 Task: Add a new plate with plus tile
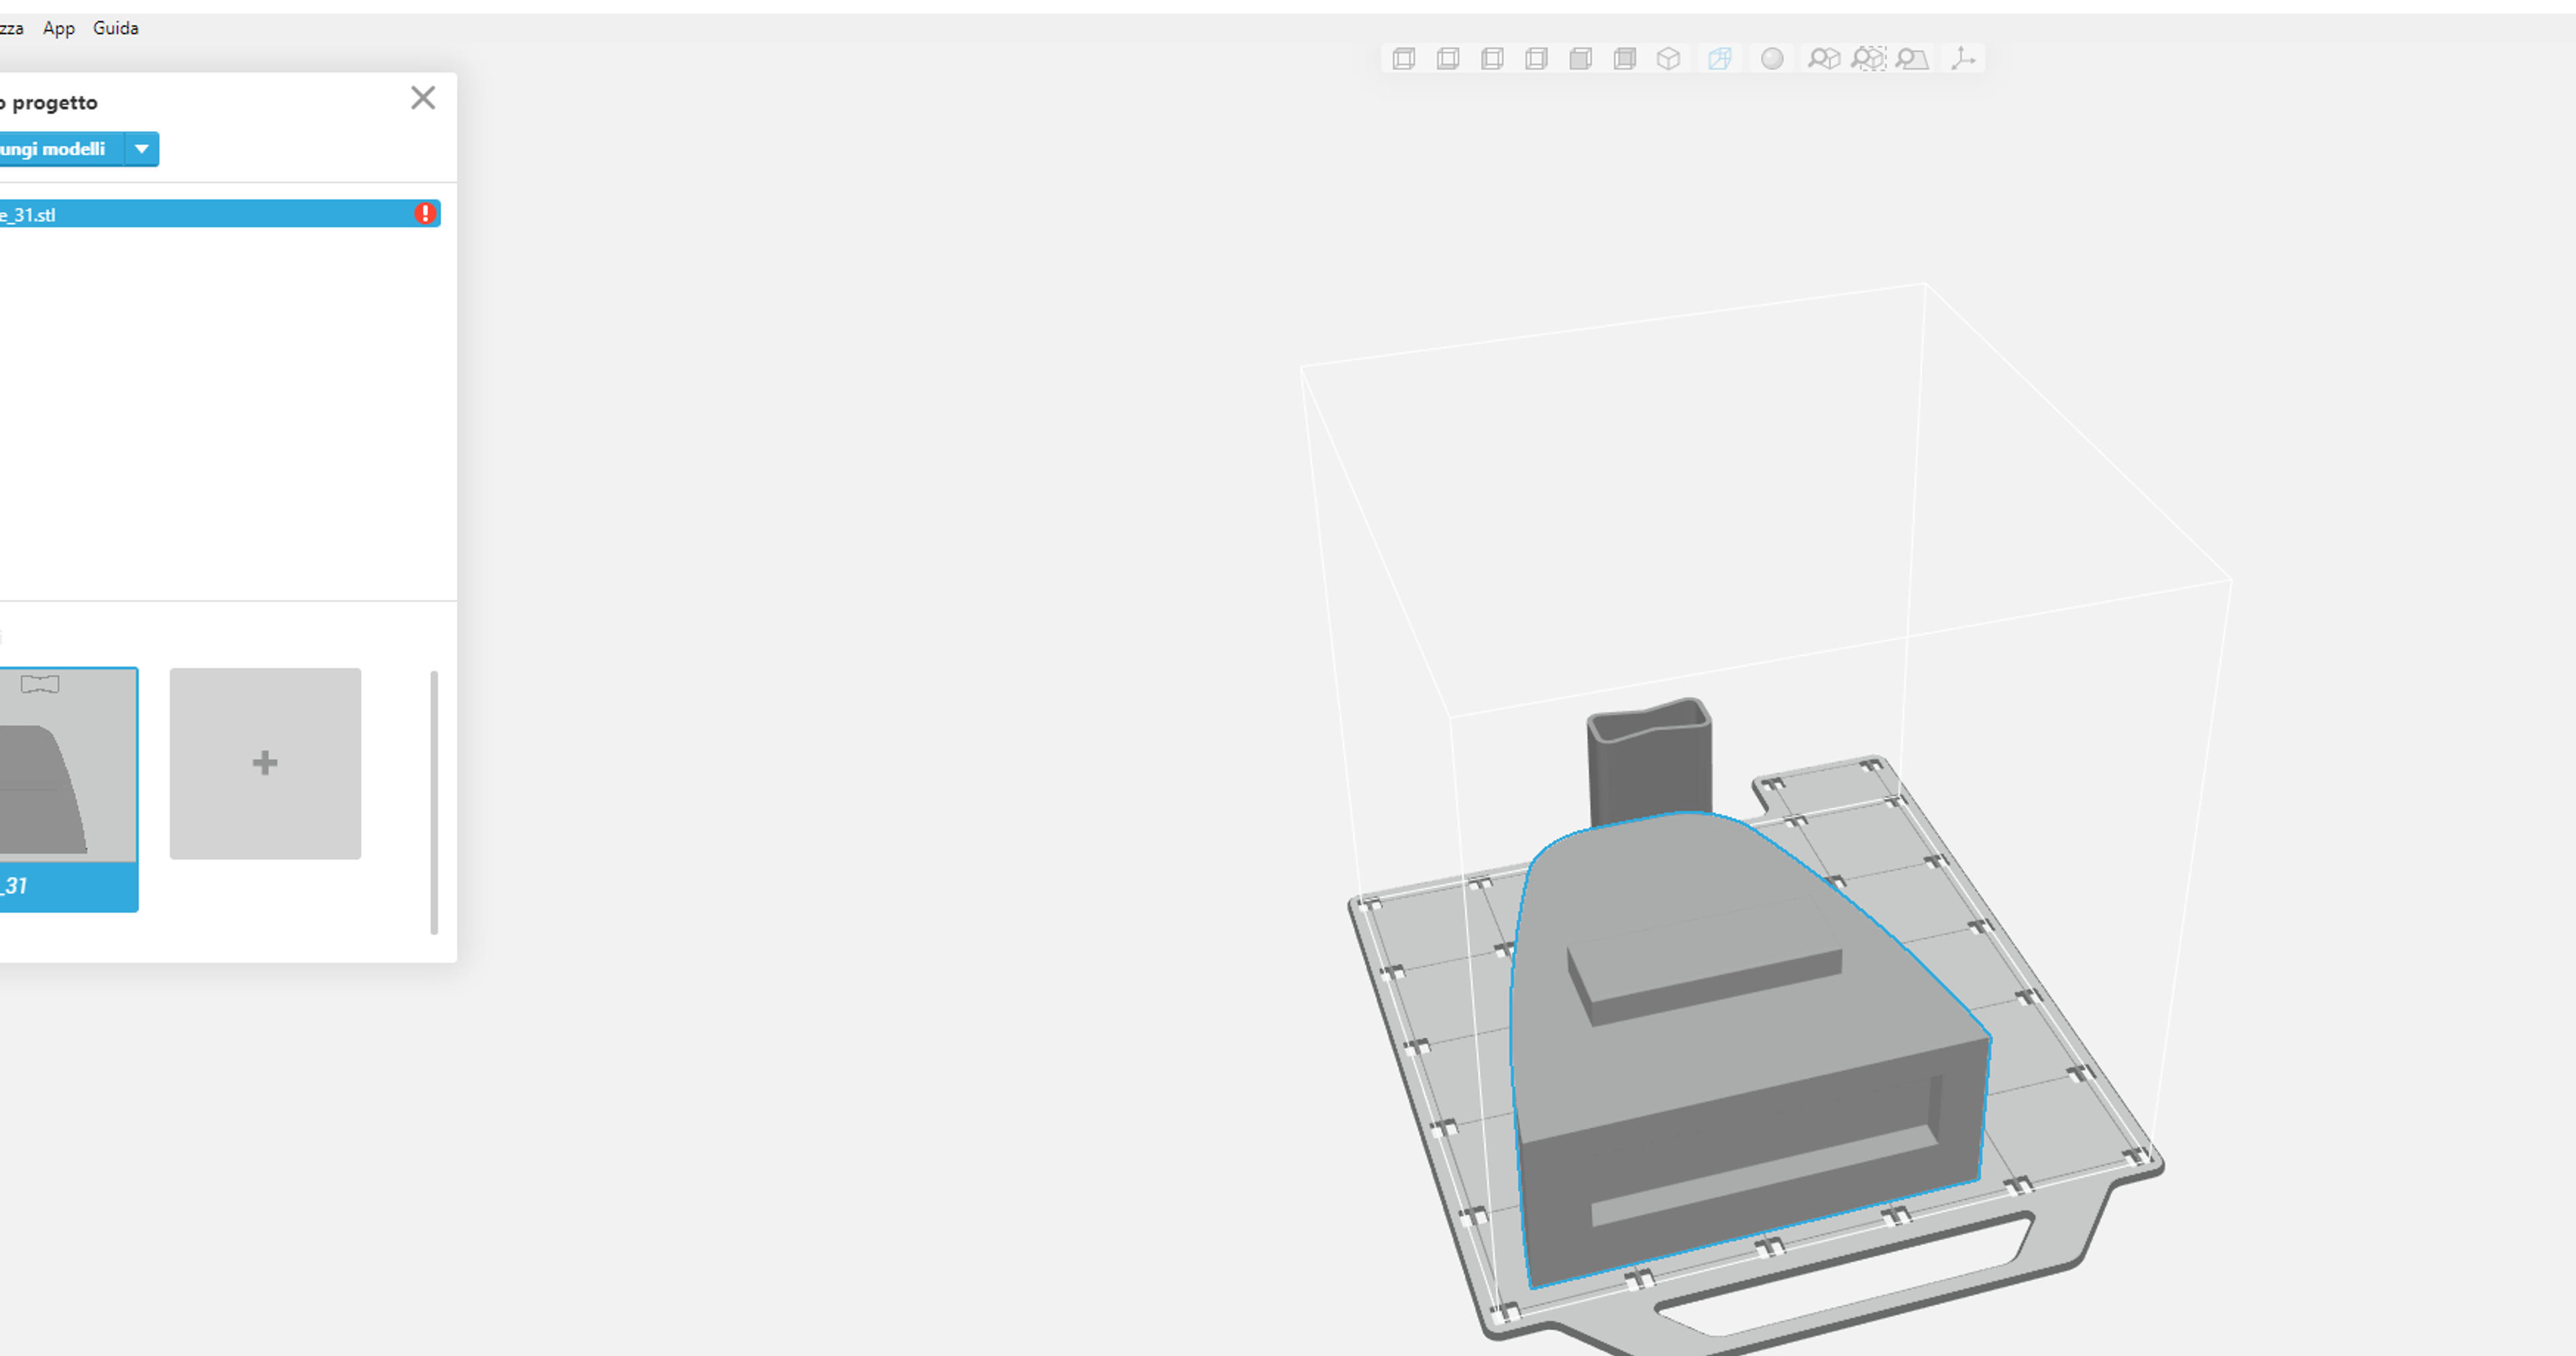click(265, 763)
